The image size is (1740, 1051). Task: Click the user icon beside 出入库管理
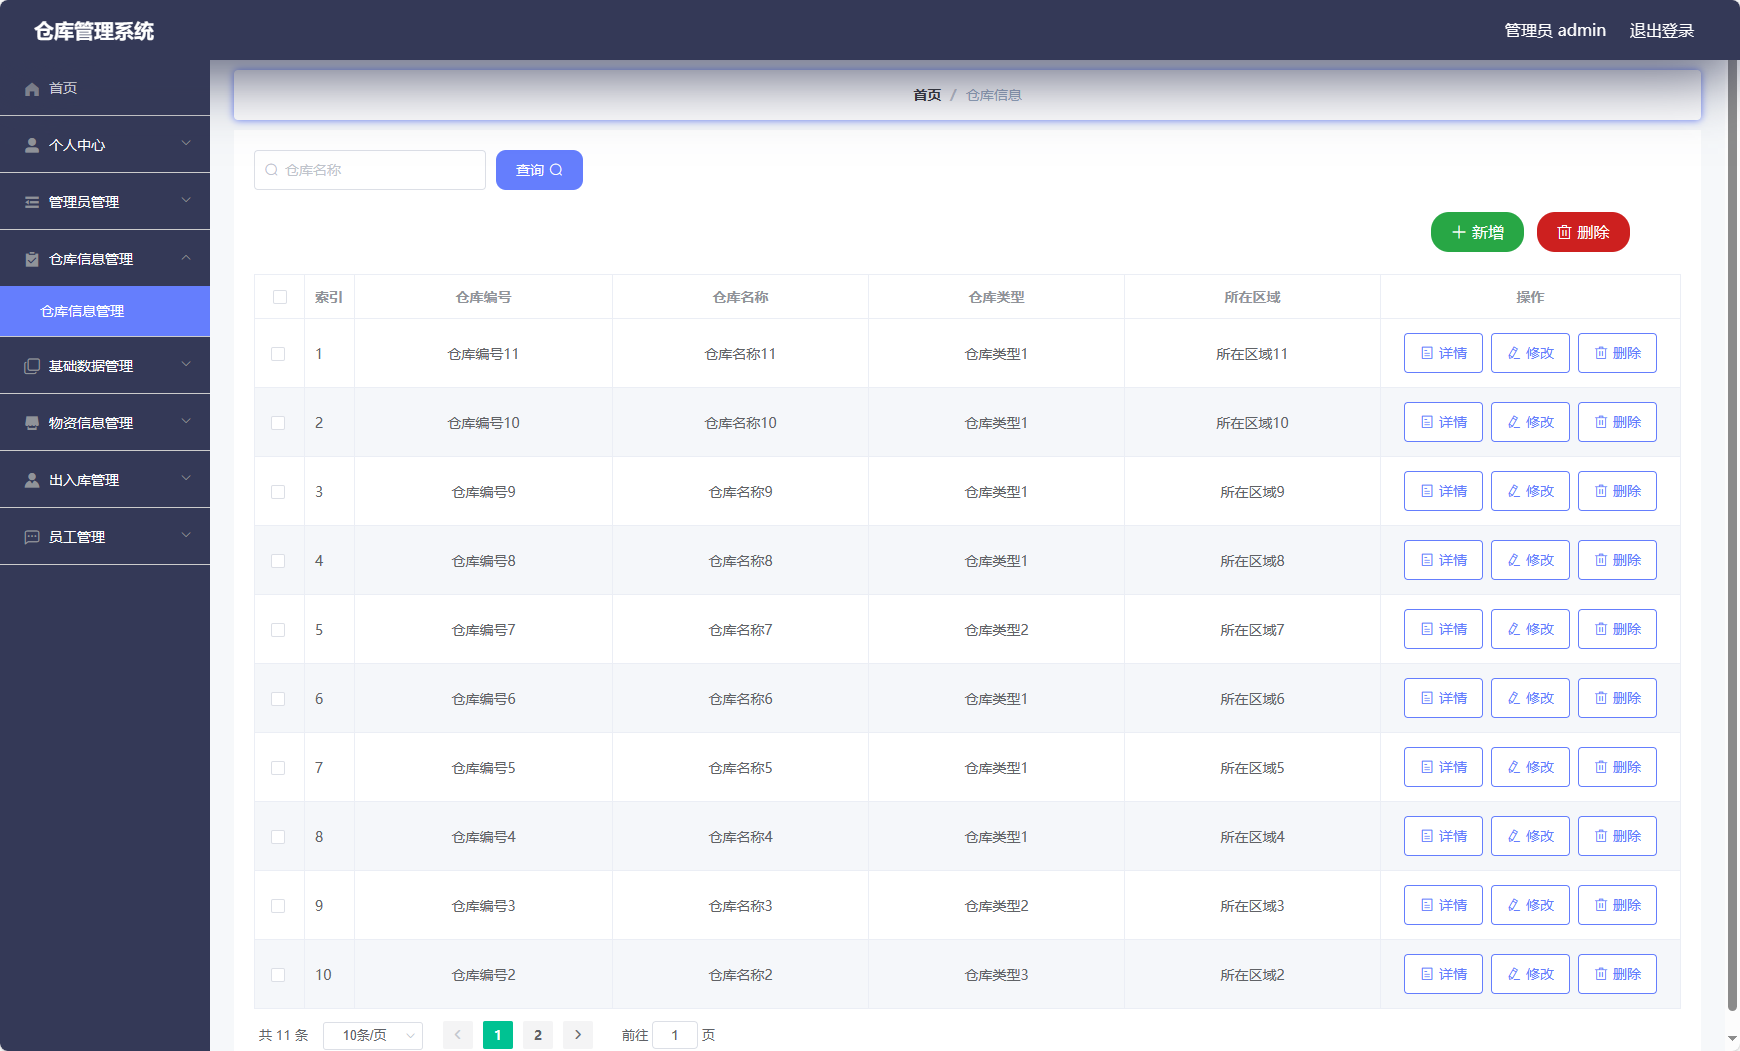(x=32, y=480)
